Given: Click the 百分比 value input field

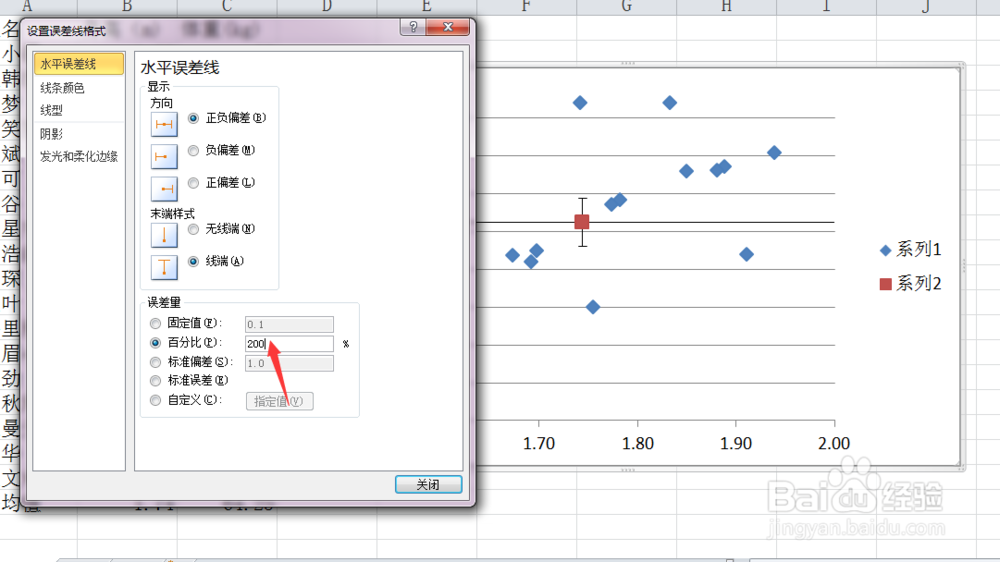Looking at the screenshot, I should (x=289, y=343).
